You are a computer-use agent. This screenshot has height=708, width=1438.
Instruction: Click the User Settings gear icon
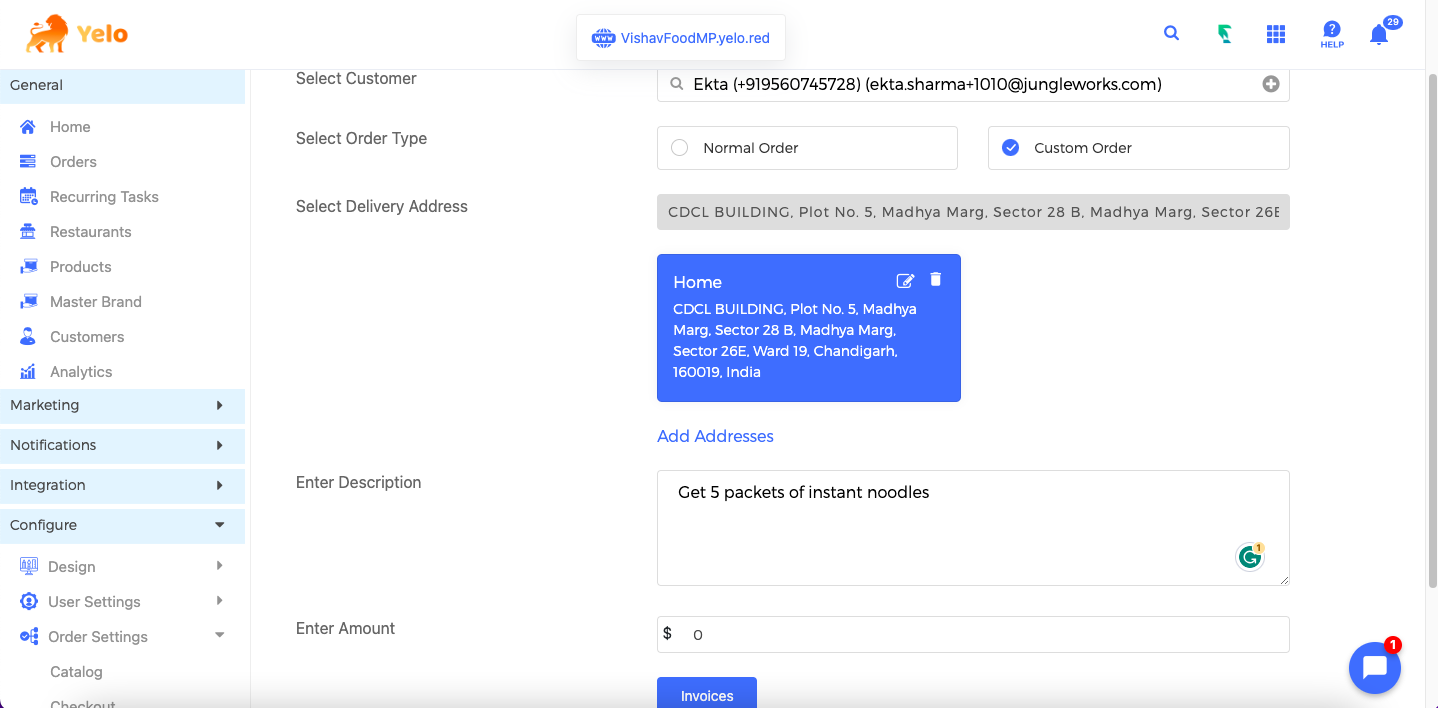[29, 602]
